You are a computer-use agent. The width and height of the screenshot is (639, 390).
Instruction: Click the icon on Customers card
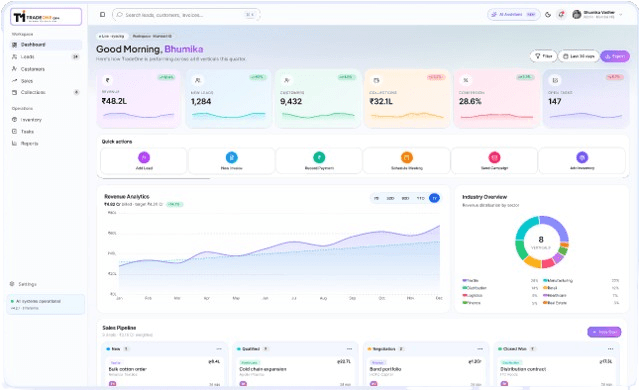click(x=287, y=80)
